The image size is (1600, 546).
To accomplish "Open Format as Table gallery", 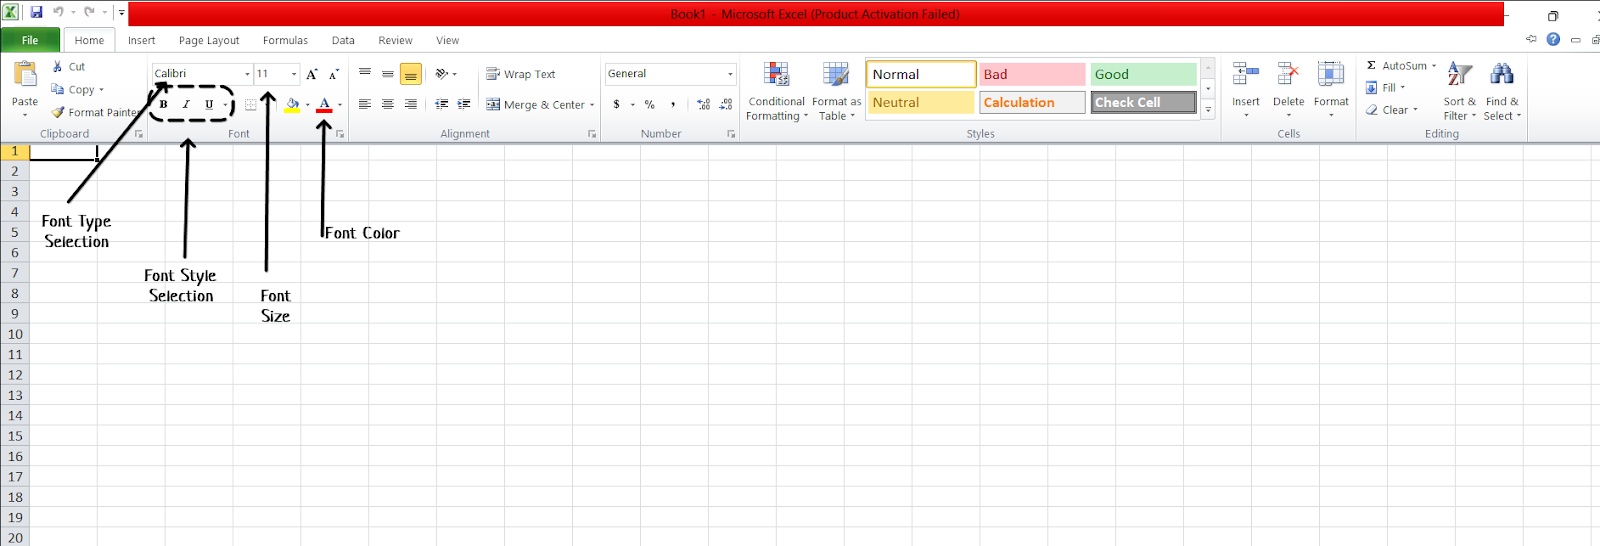I will (836, 91).
